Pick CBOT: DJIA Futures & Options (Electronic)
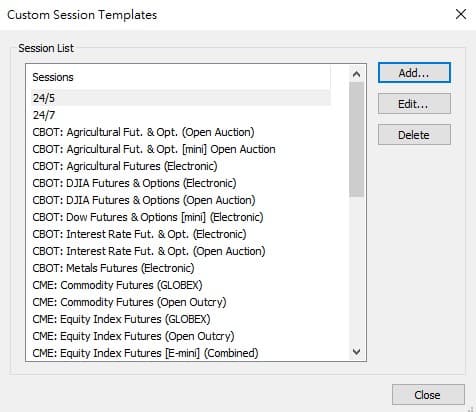The height and width of the screenshot is (412, 476). (134, 183)
